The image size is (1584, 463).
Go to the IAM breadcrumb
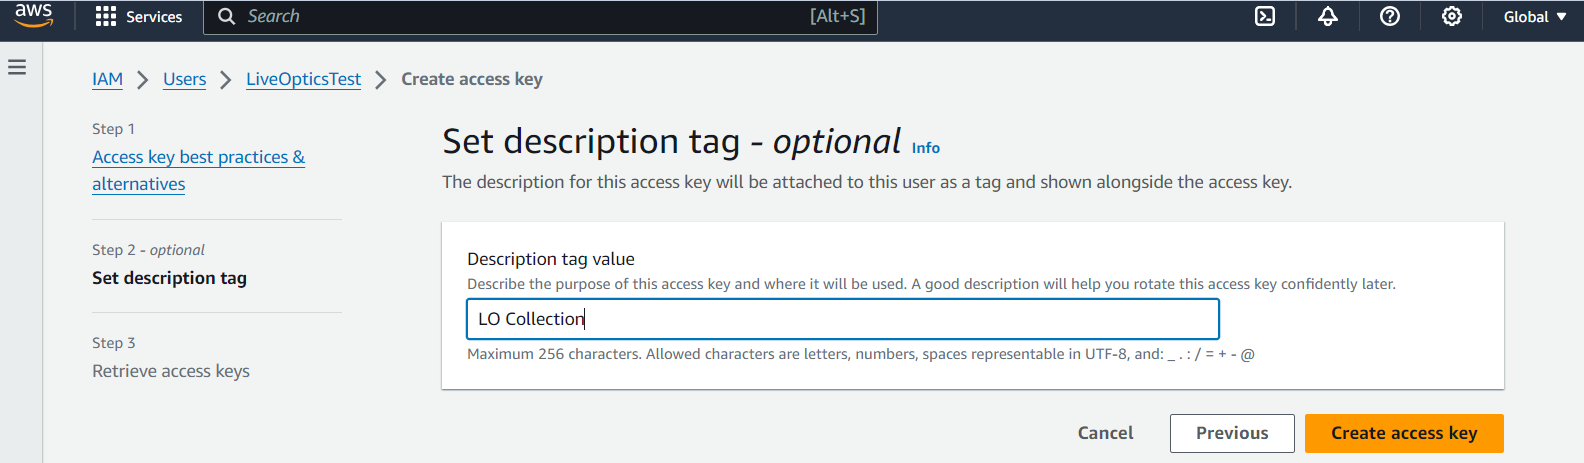[x=107, y=79]
